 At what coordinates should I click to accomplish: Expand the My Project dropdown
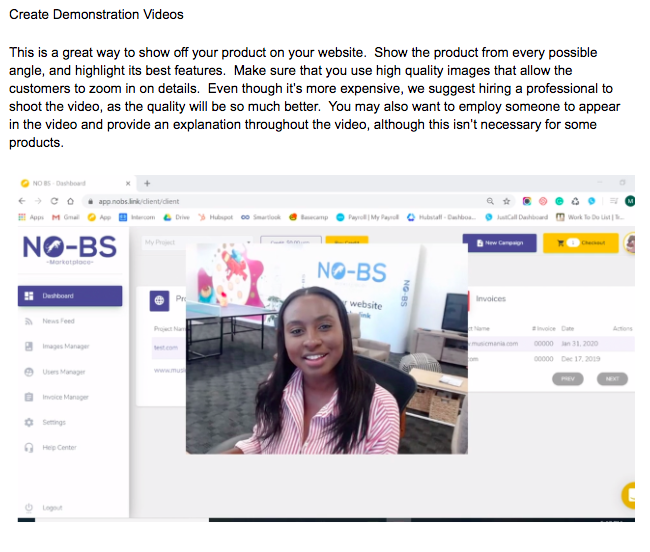pyautogui.click(x=196, y=242)
